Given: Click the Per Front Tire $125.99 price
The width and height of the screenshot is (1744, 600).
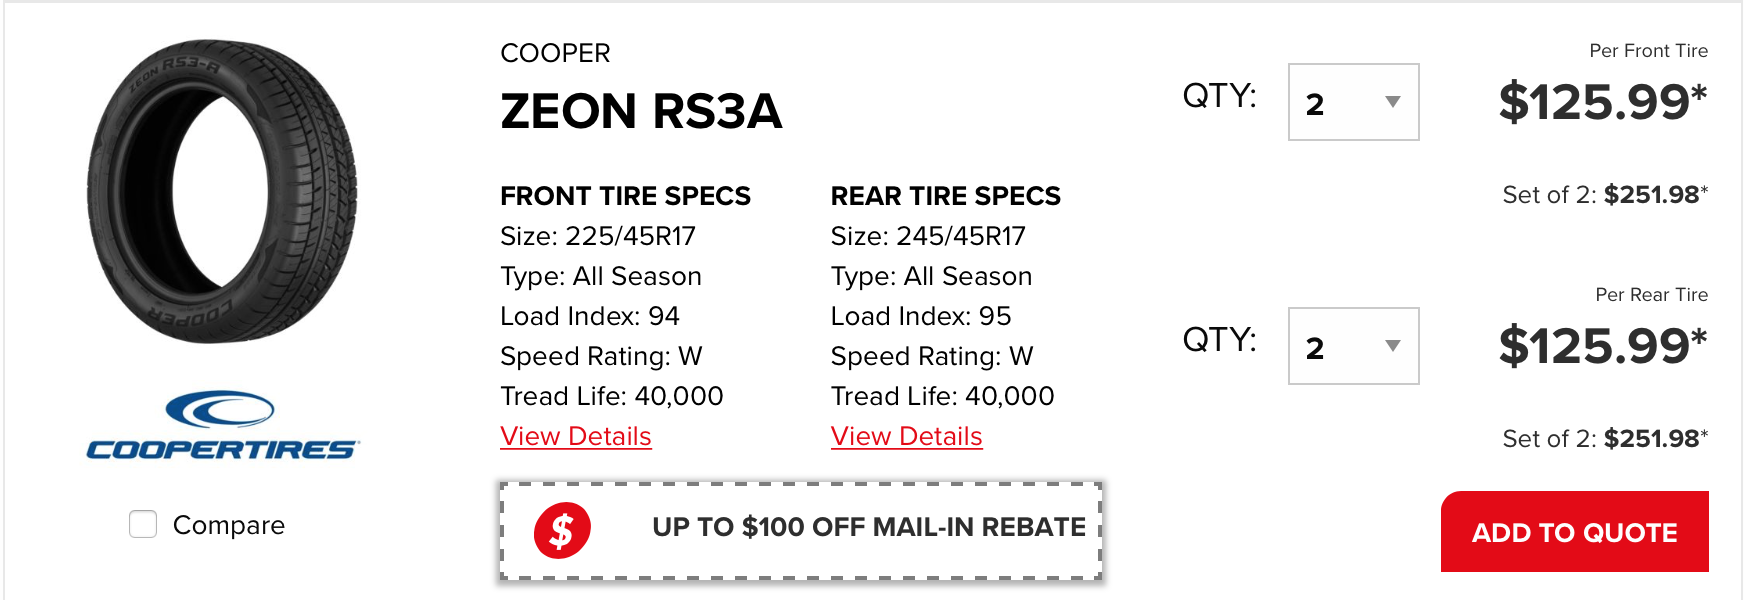Looking at the screenshot, I should click(1603, 102).
